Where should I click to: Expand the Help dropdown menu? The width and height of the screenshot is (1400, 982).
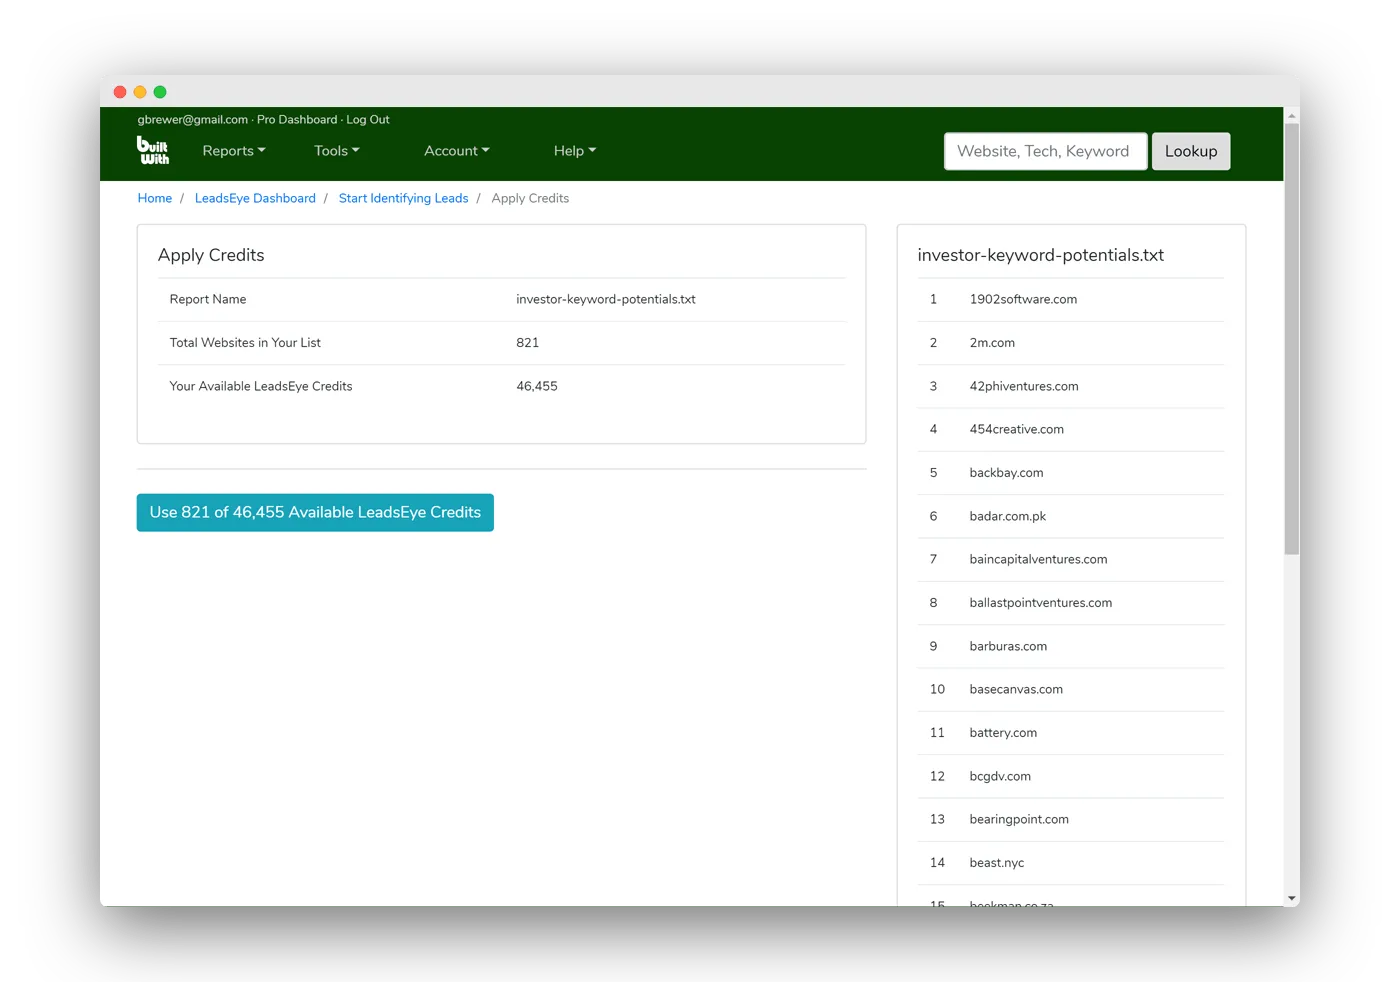tap(574, 151)
